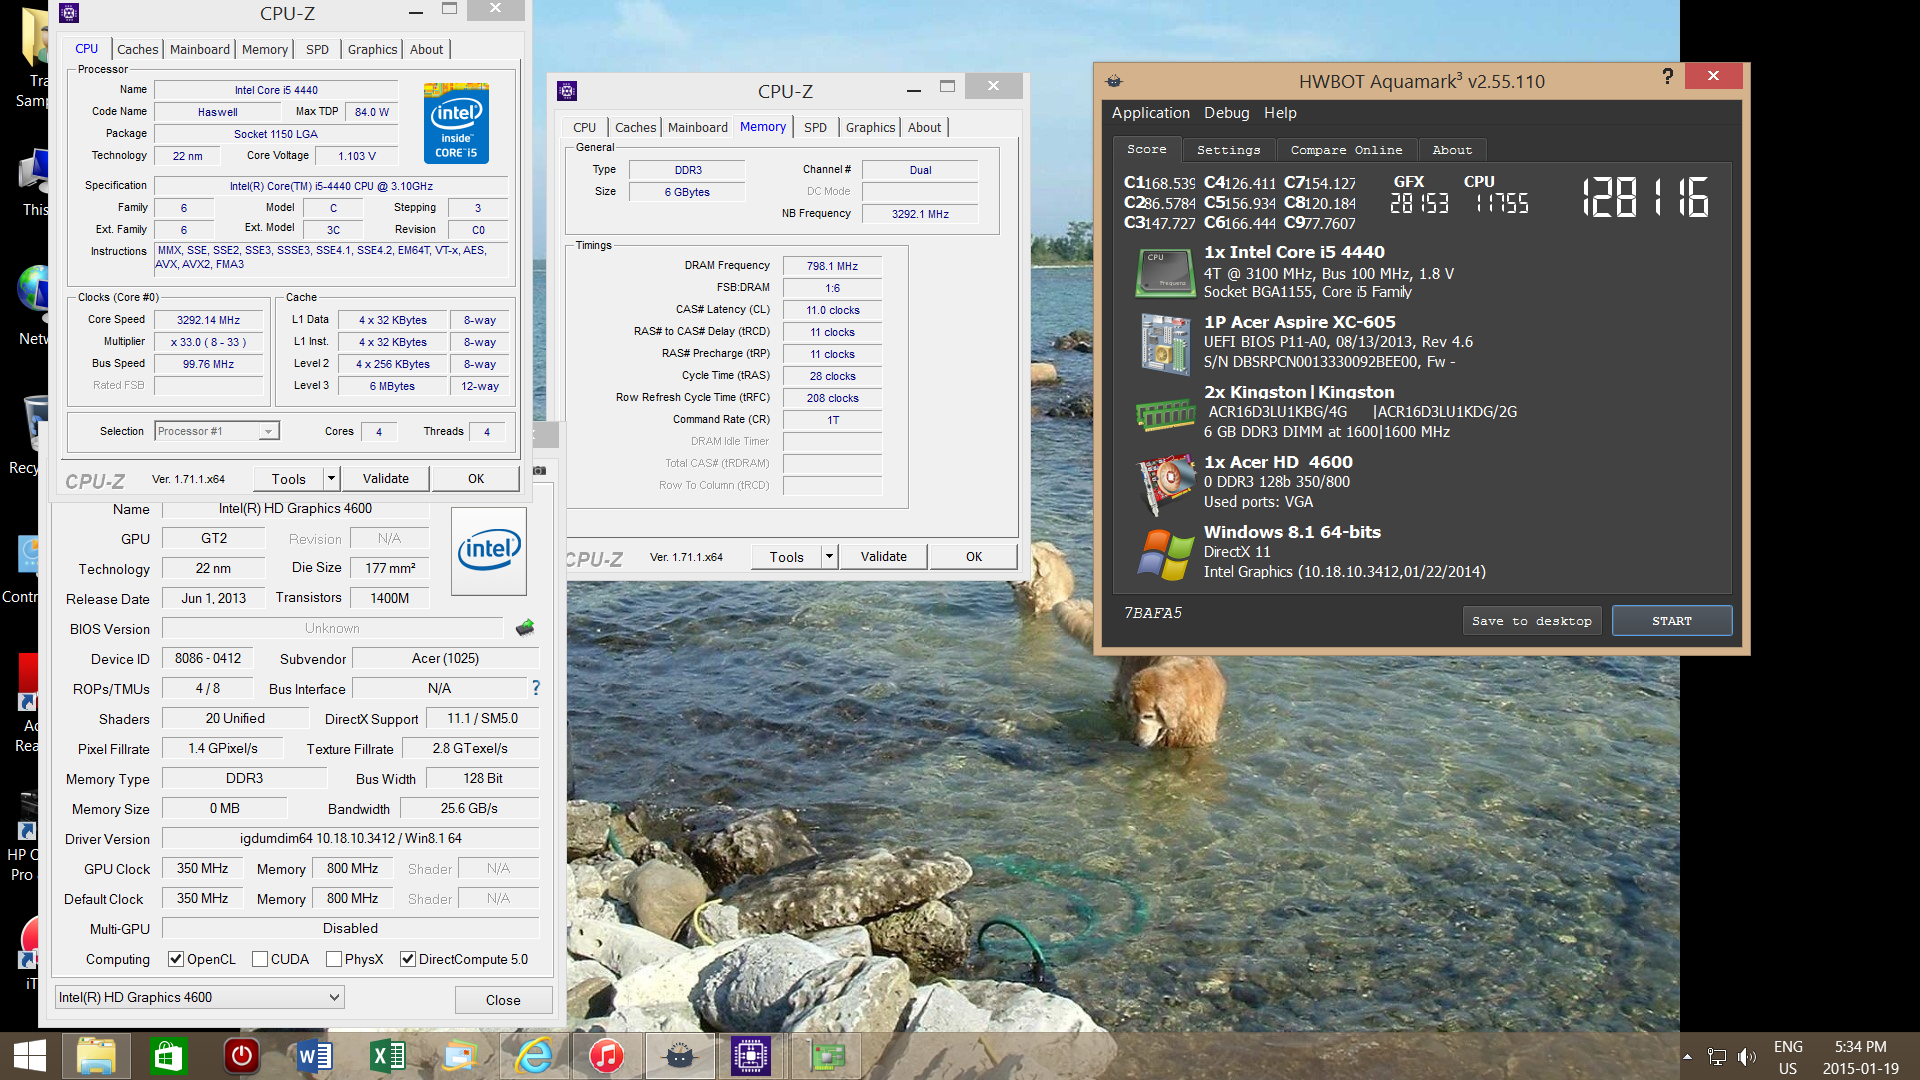Image resolution: width=1920 pixels, height=1080 pixels.
Task: Open the About tab in Aquamark
Action: click(x=1452, y=150)
